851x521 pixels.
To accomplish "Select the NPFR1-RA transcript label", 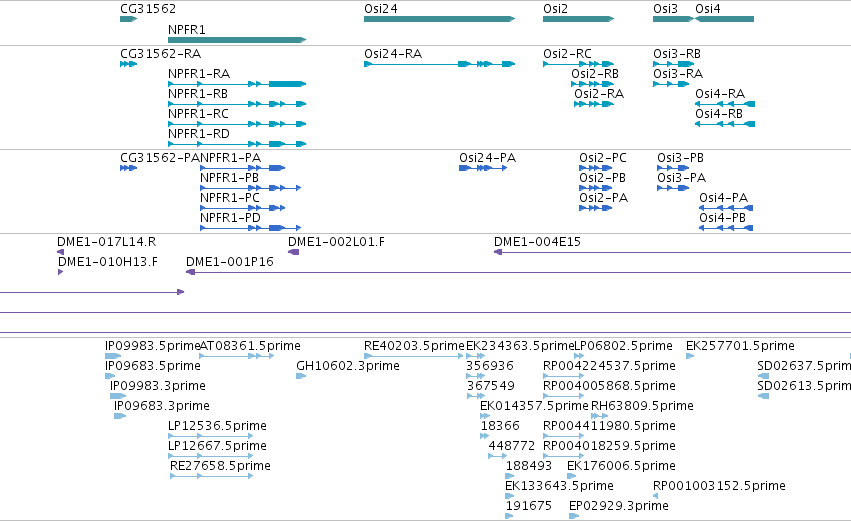I will click(x=199, y=74).
